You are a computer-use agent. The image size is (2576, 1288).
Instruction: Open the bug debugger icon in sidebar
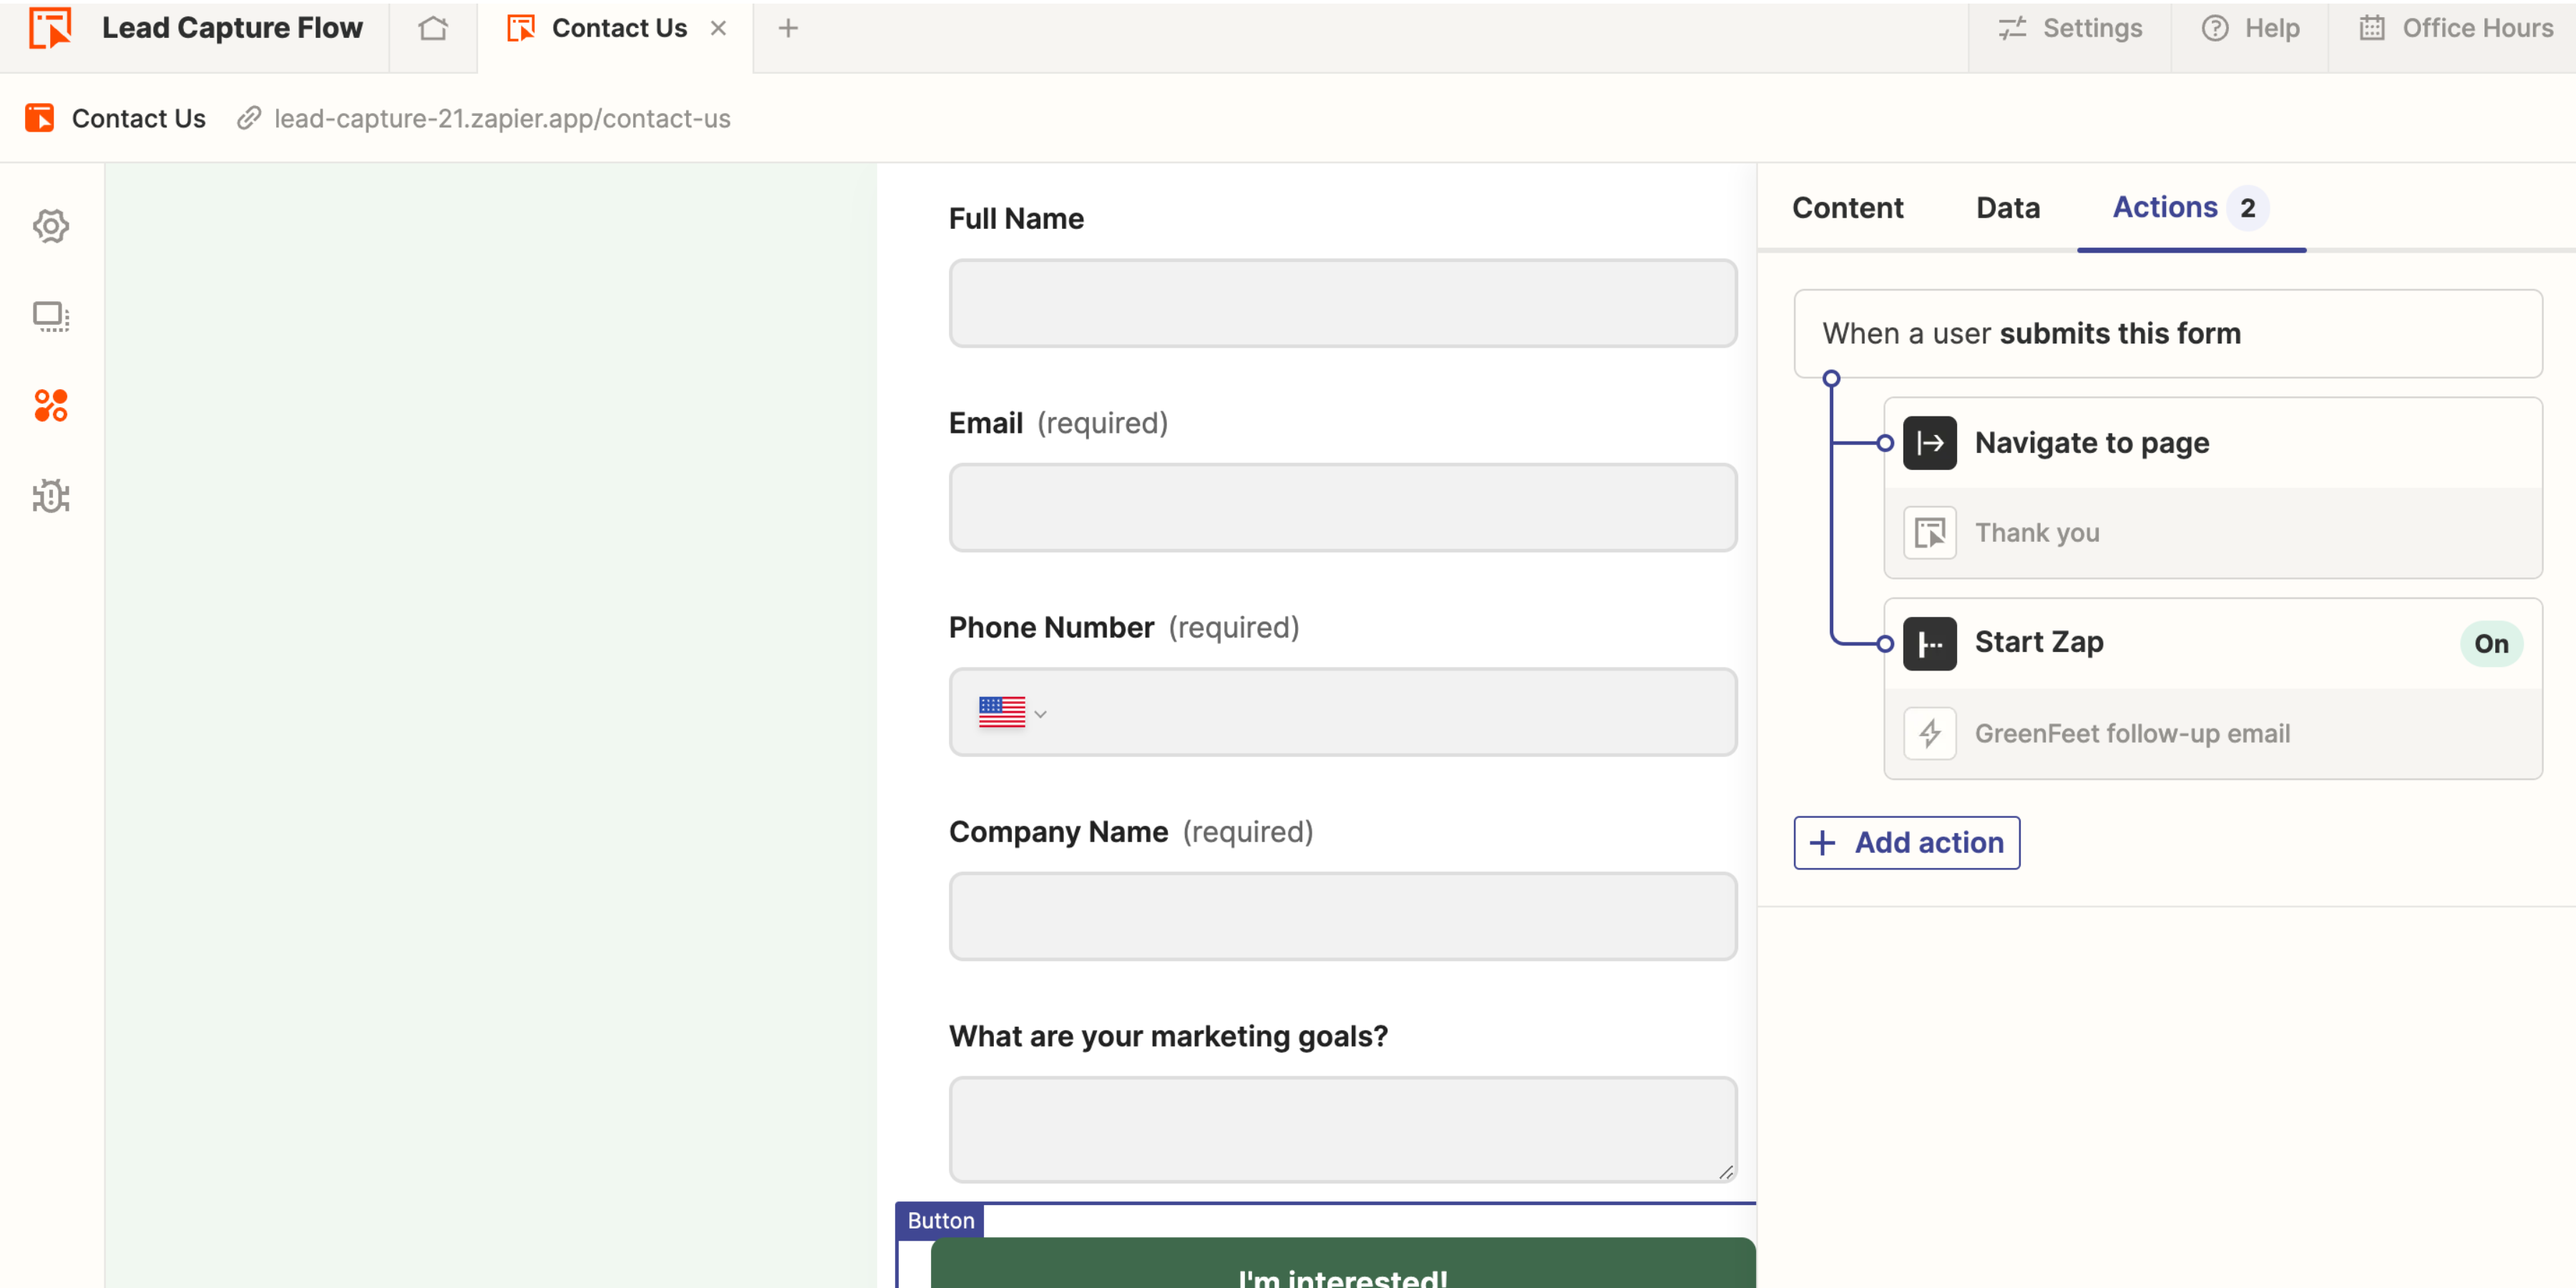tap(51, 496)
